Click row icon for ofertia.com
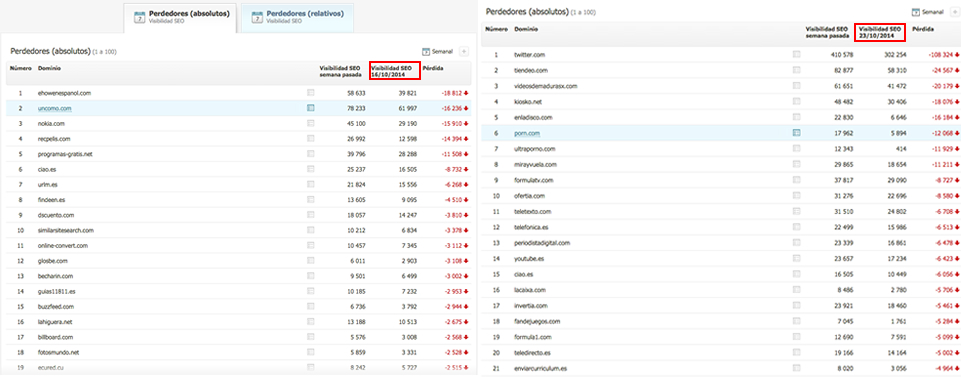 click(796, 196)
